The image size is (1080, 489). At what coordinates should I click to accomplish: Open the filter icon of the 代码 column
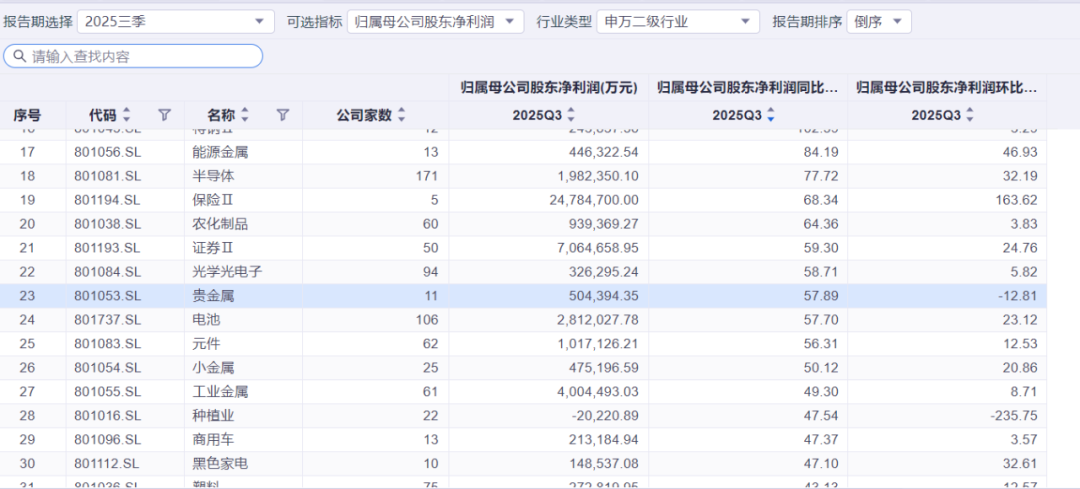[164, 116]
